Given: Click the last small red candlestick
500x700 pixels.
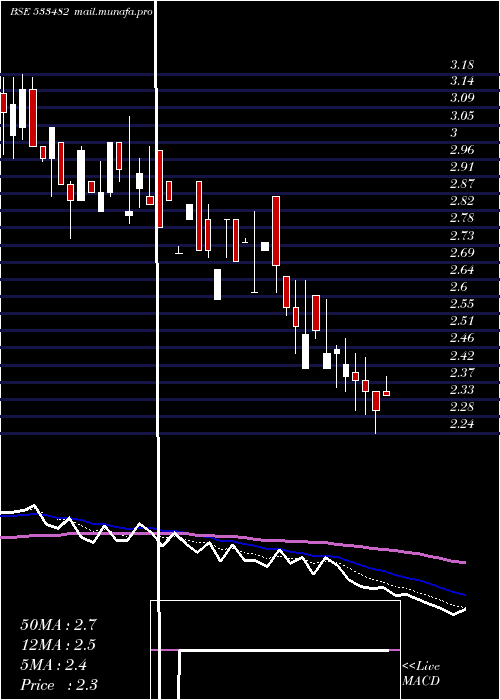Looking at the screenshot, I should tap(387, 393).
